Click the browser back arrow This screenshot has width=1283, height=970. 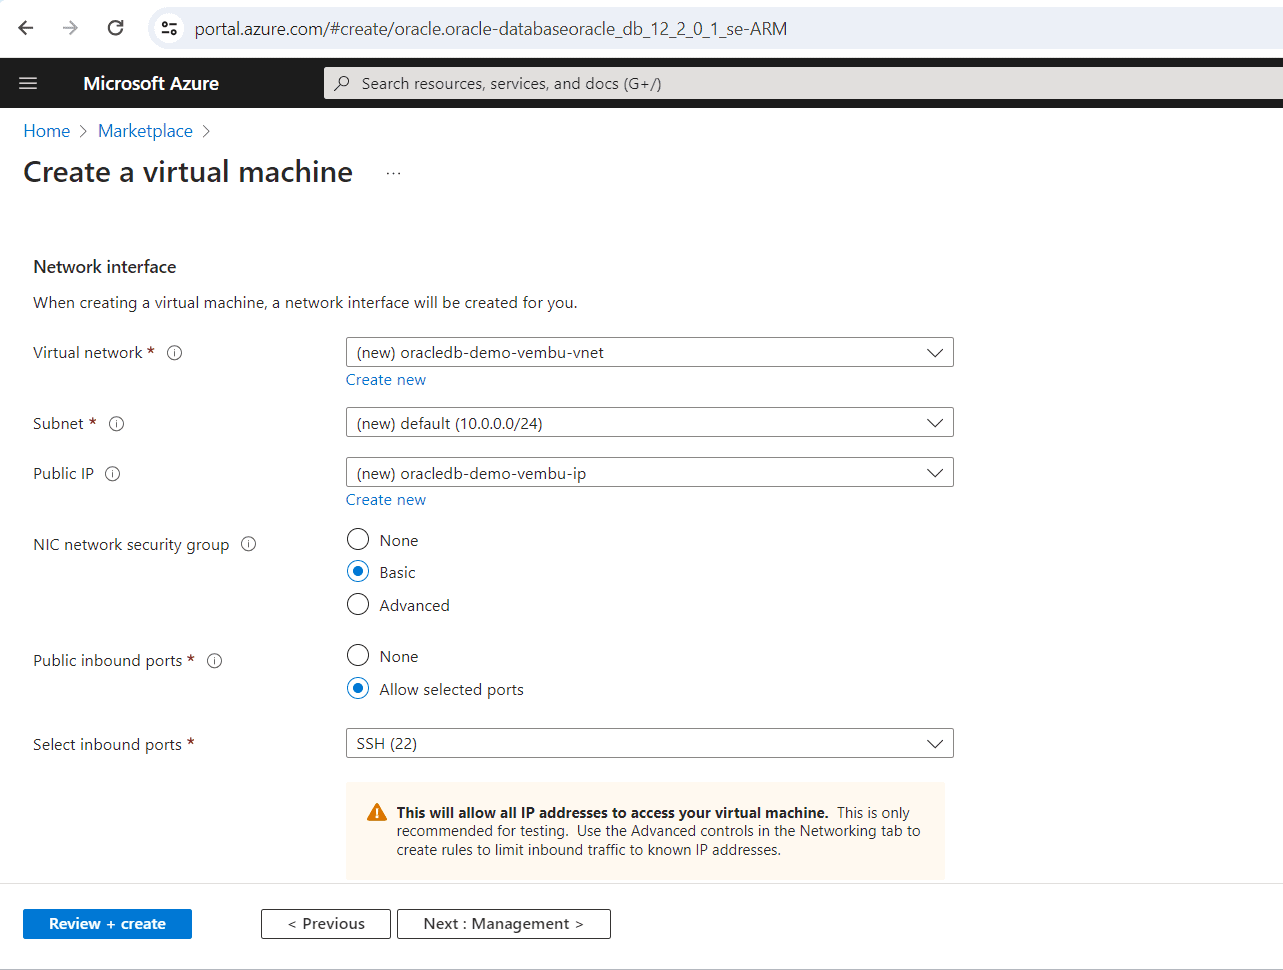(x=26, y=28)
